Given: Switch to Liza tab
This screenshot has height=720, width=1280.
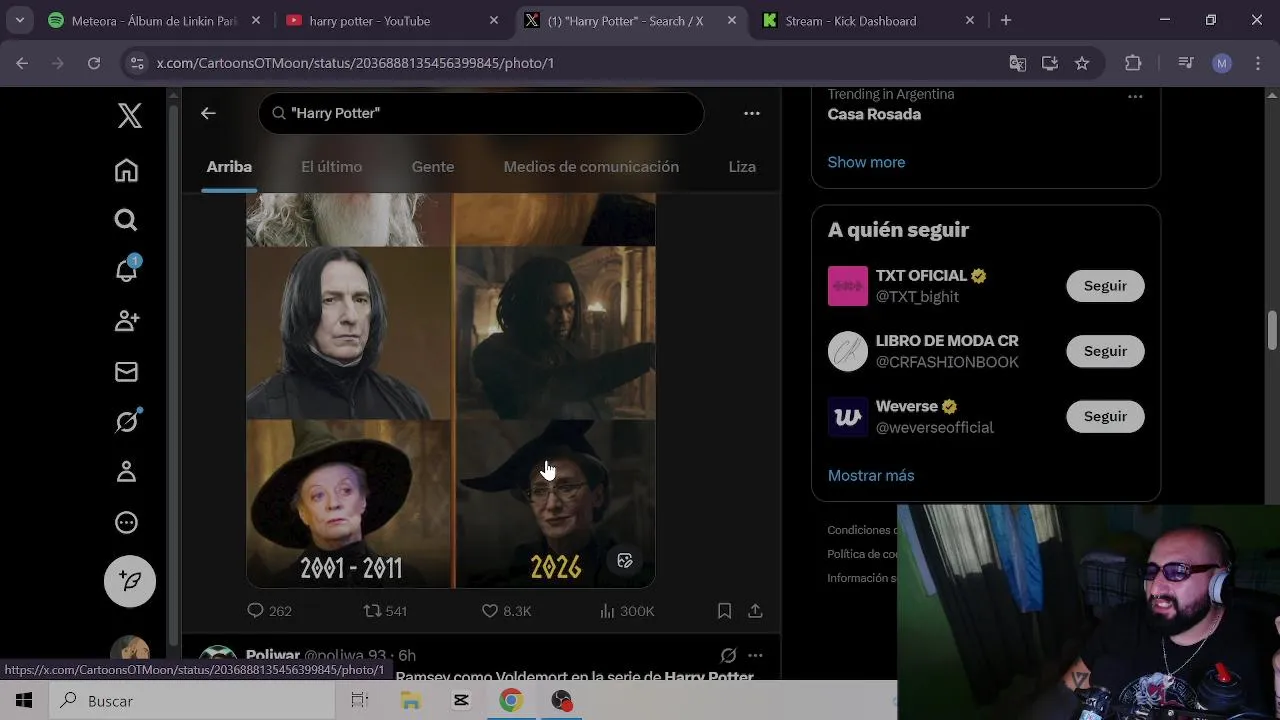Looking at the screenshot, I should 742,167.
